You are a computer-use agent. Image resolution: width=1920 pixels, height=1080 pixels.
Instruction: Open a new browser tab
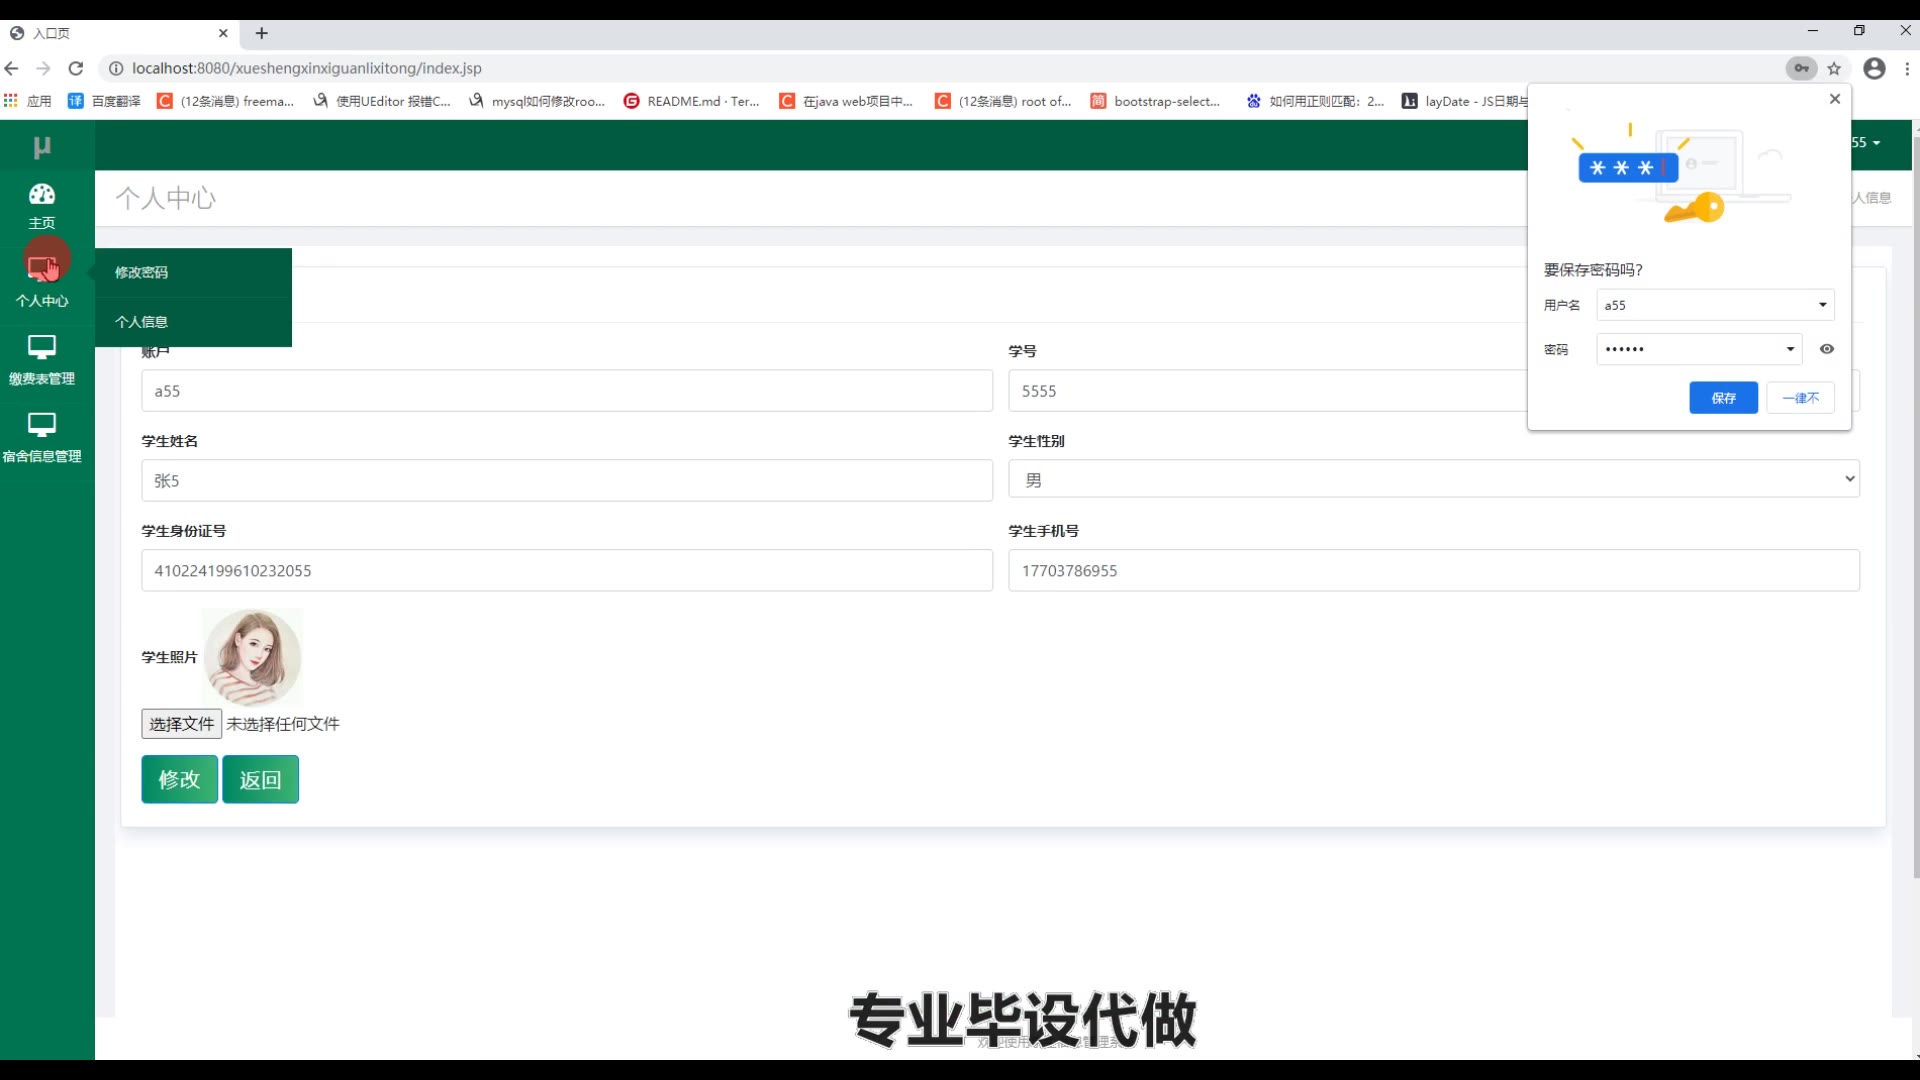click(x=262, y=33)
